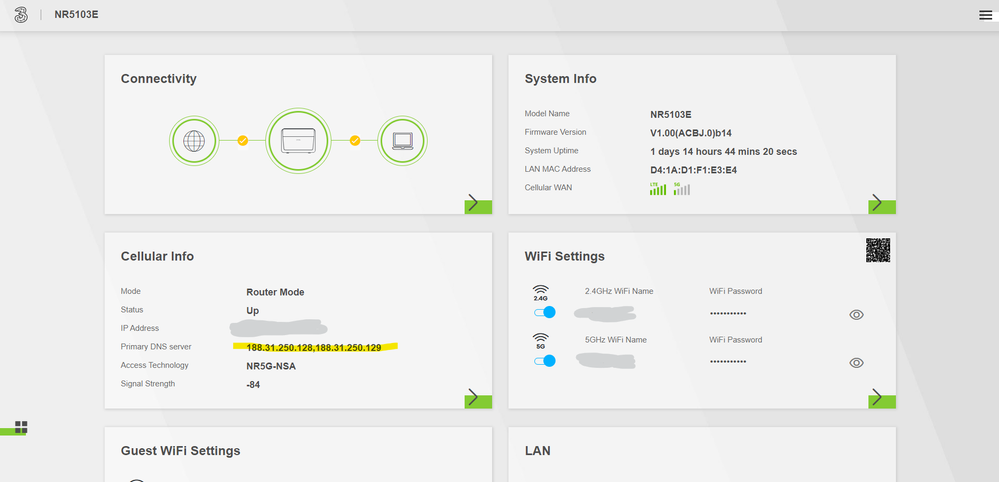Toggle the 2.4GHz WiFi switch
999x482 pixels.
[544, 313]
